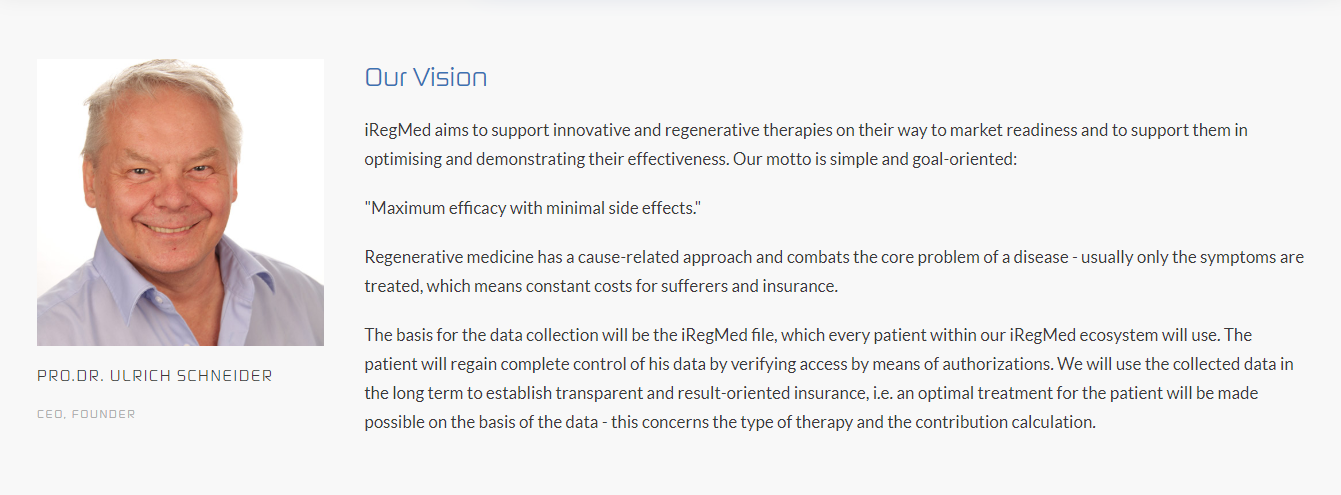
Task: Click the text "goal-oriented:"
Action: (x=965, y=158)
